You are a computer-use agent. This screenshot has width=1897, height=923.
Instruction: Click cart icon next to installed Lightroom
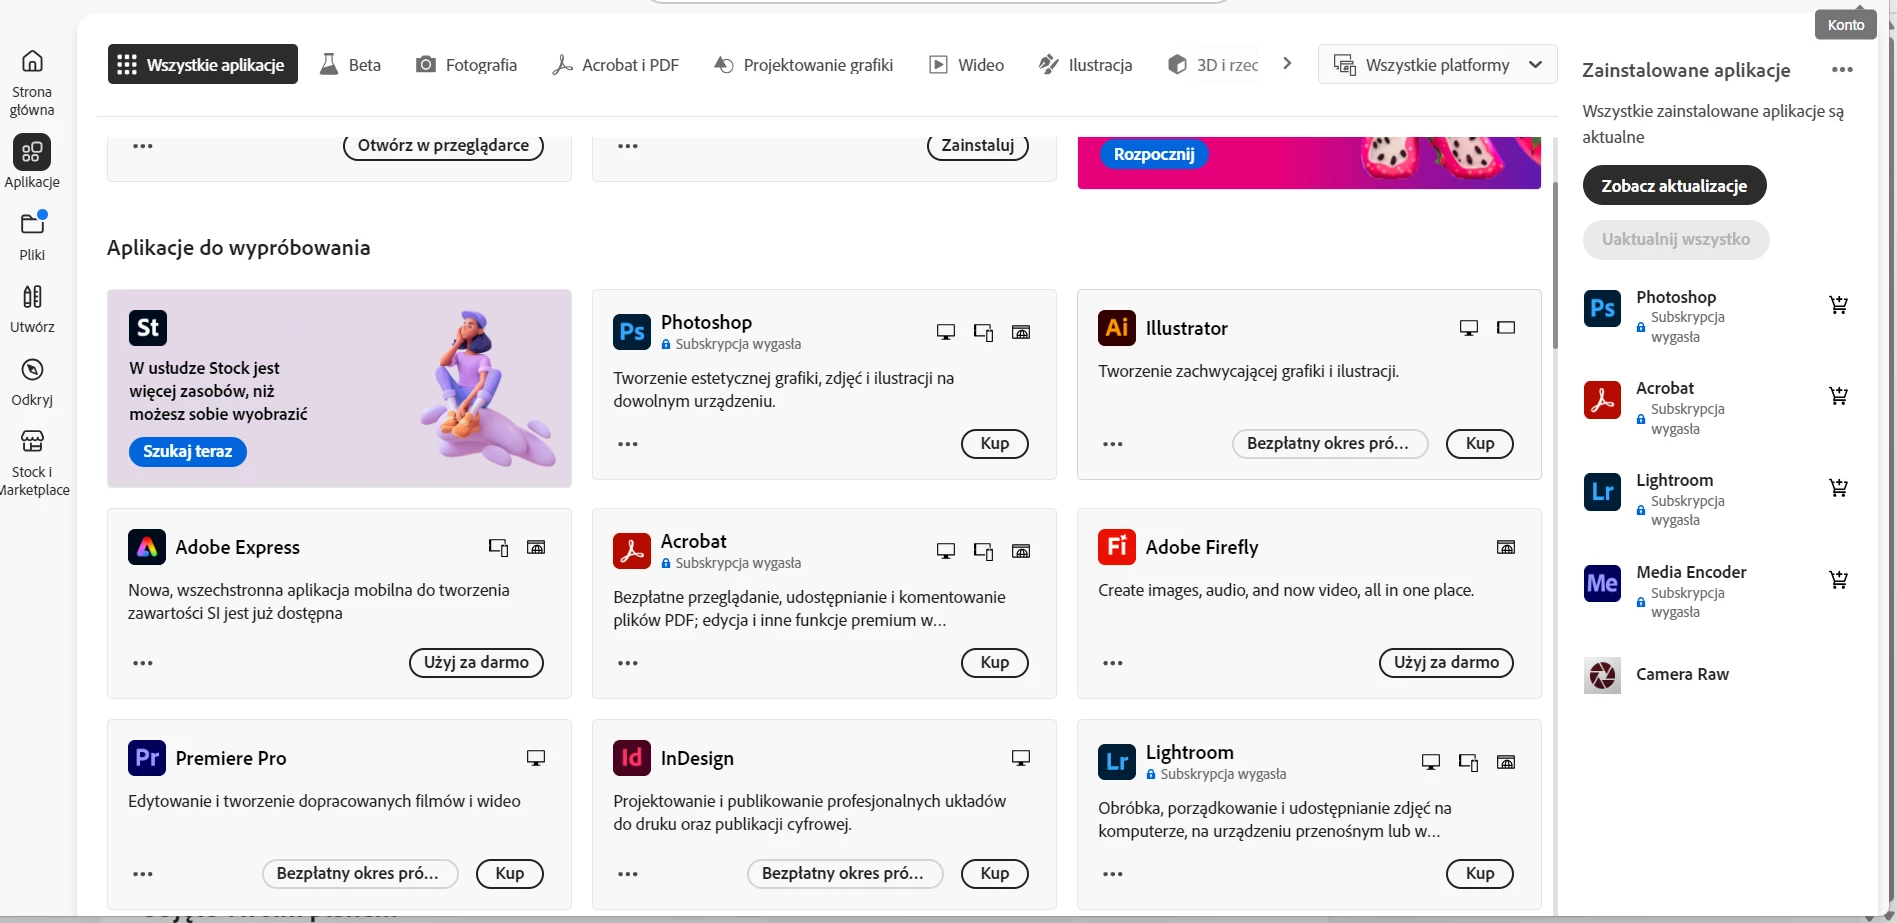click(1838, 487)
